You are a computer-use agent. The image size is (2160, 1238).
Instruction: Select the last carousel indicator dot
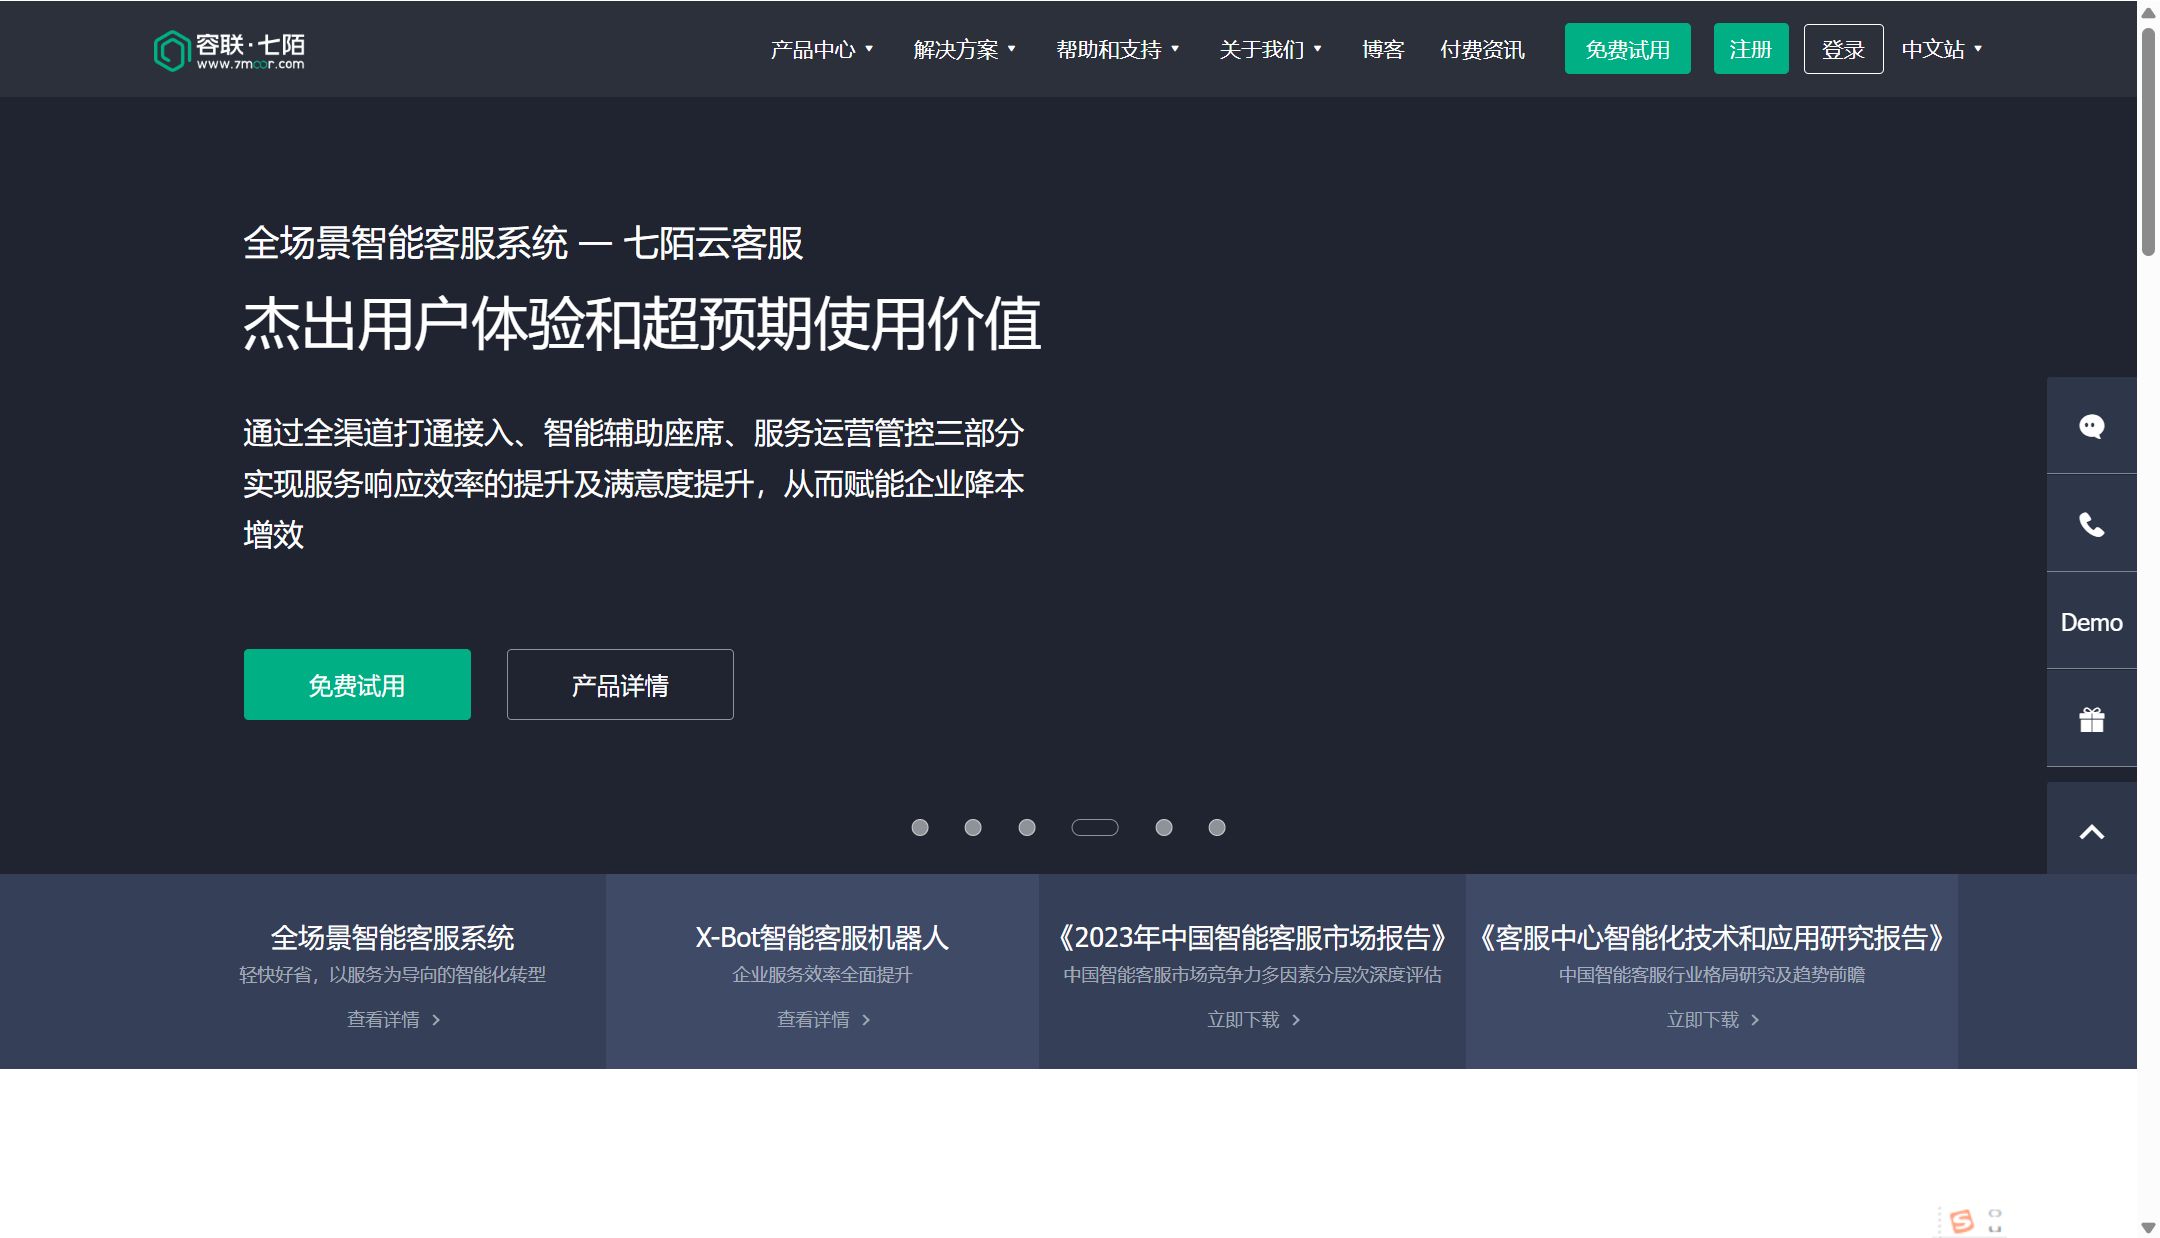(1217, 827)
